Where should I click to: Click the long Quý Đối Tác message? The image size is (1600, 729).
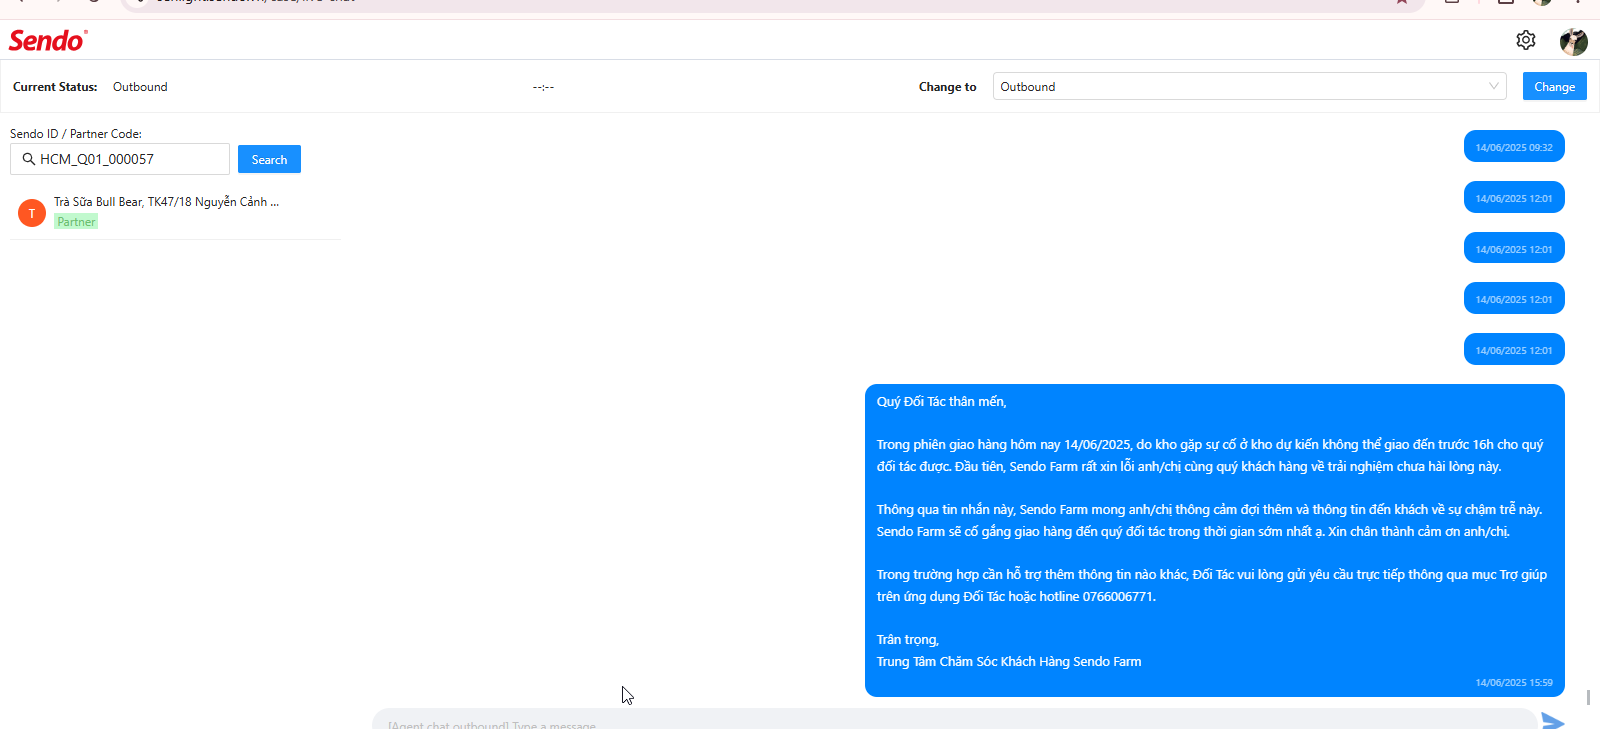[1214, 540]
